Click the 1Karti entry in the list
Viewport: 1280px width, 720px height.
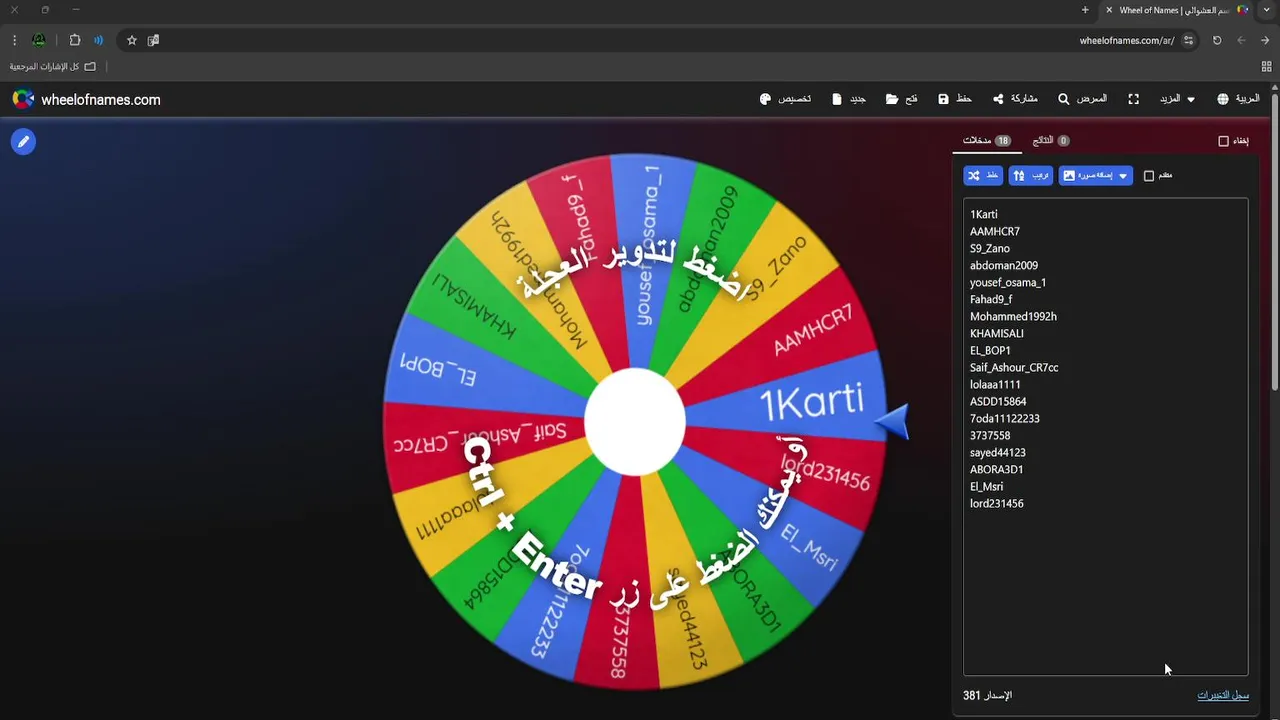pyautogui.click(x=983, y=214)
